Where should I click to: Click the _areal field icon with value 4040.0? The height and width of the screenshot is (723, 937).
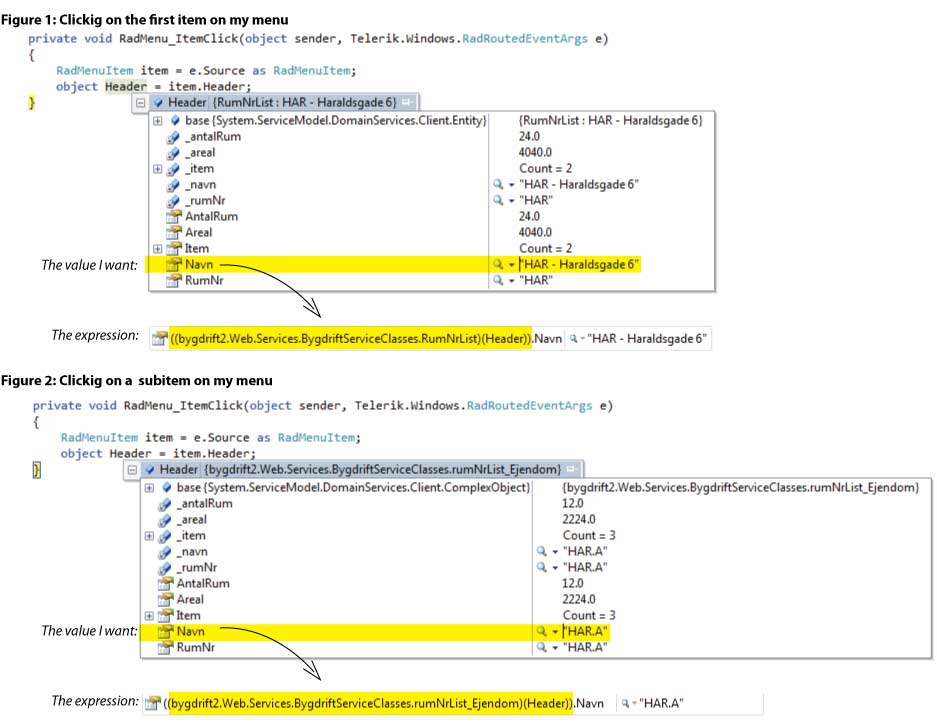(173, 154)
